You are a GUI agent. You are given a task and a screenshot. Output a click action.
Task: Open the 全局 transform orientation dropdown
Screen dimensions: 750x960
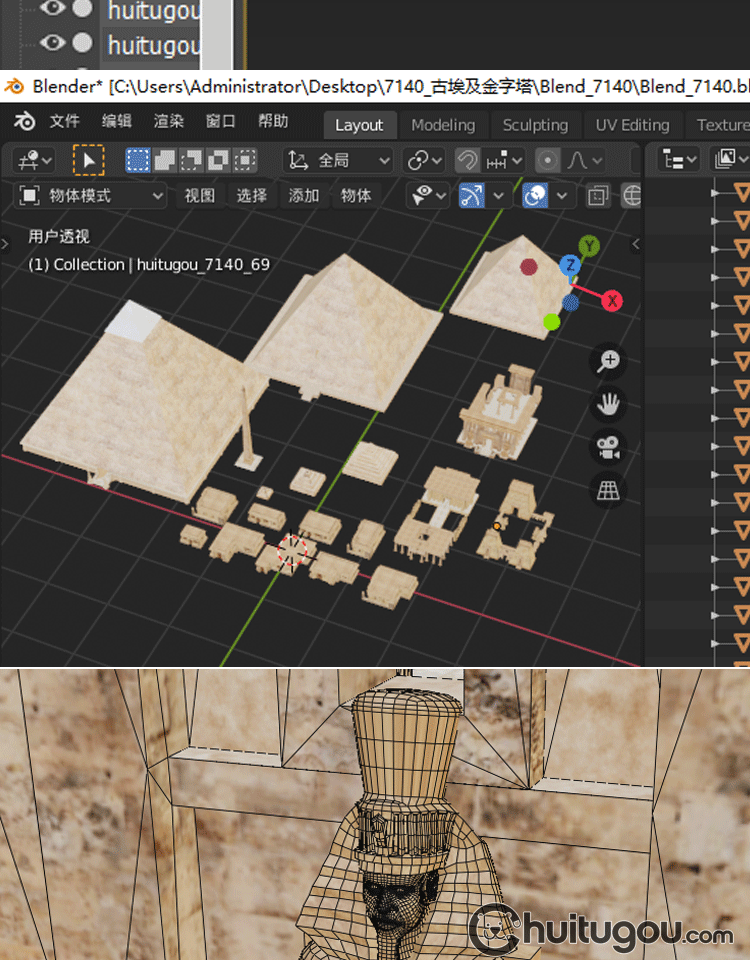coord(340,160)
